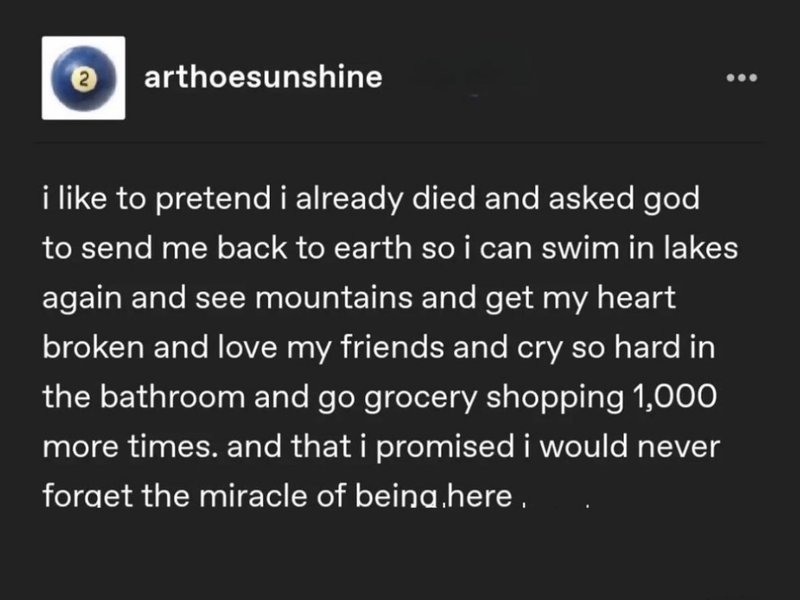Open the arthoesunshine blog link
Screen dimensions: 800x600
pos(263,77)
